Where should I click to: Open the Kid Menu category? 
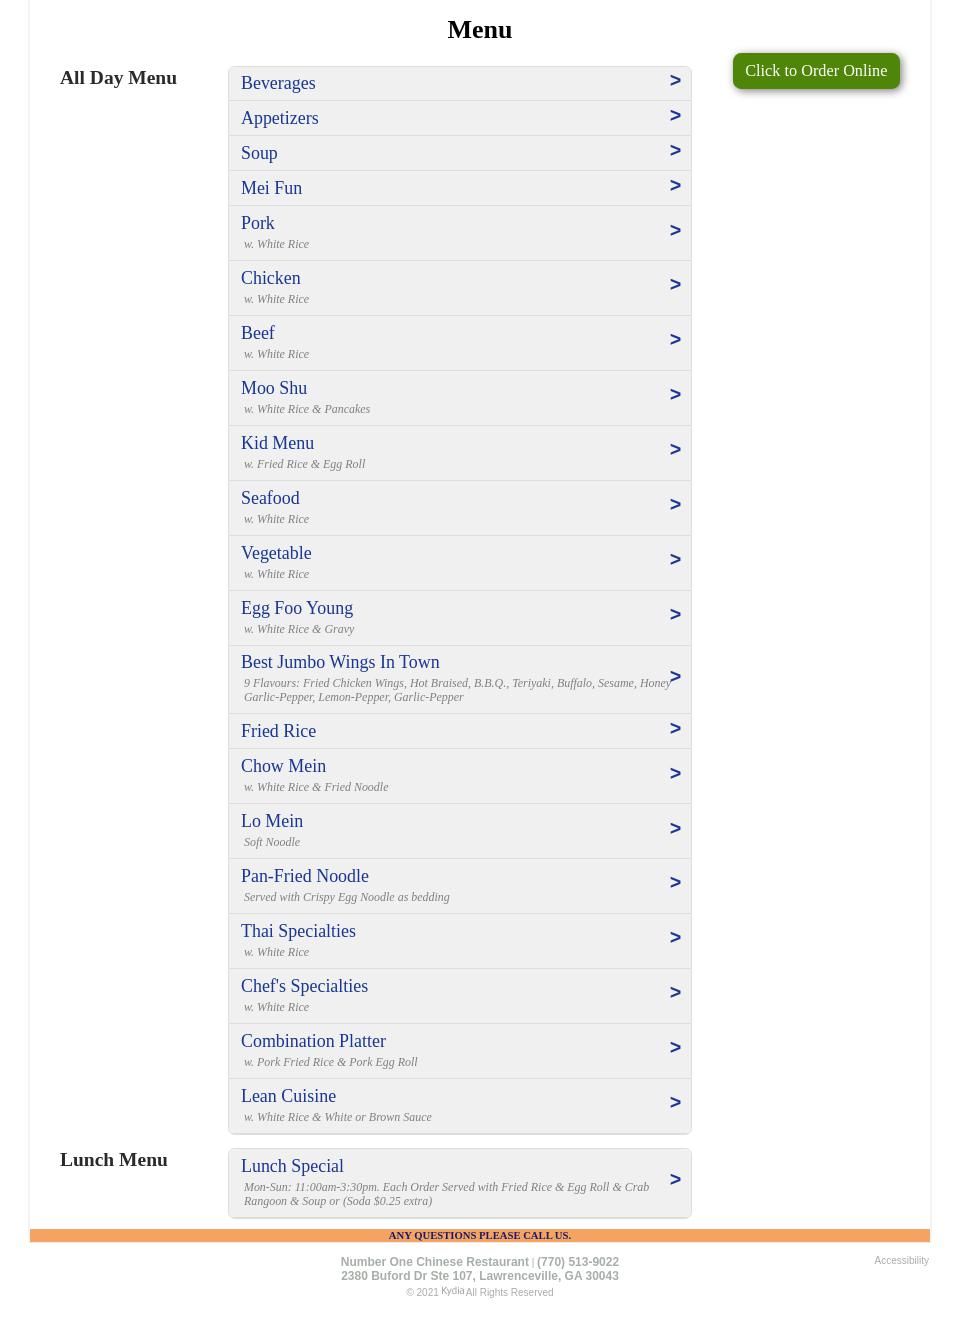click(278, 443)
